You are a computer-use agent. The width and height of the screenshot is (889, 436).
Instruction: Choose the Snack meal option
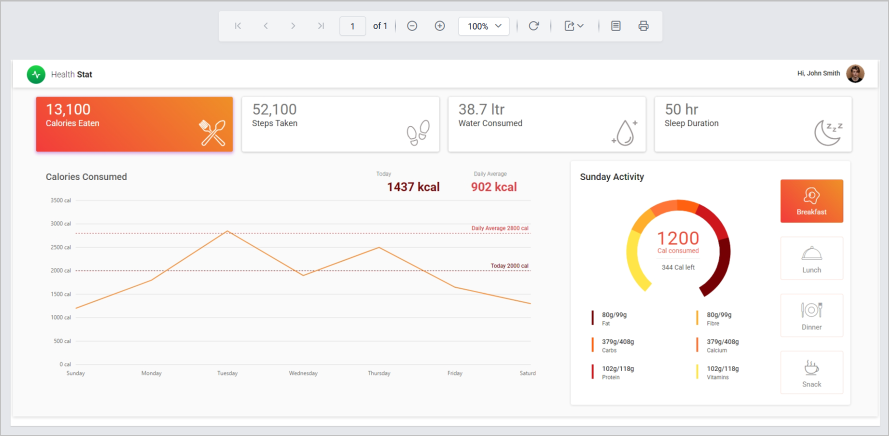point(811,372)
